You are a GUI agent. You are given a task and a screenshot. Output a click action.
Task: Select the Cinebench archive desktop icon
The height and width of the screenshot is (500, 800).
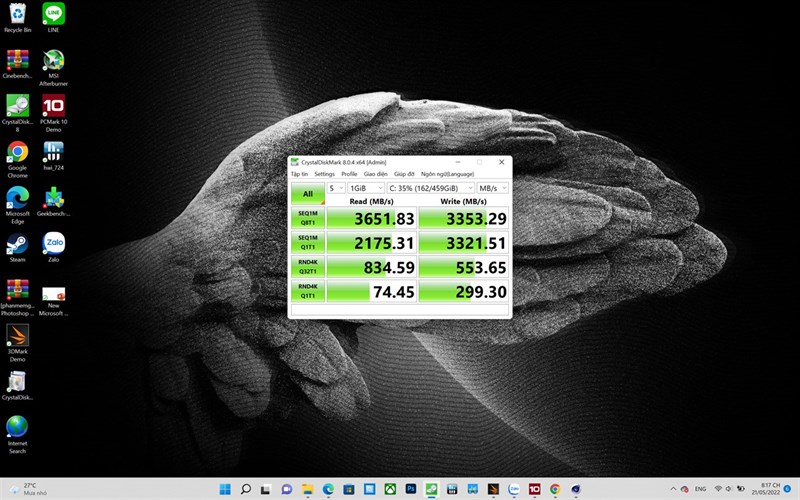click(17, 63)
